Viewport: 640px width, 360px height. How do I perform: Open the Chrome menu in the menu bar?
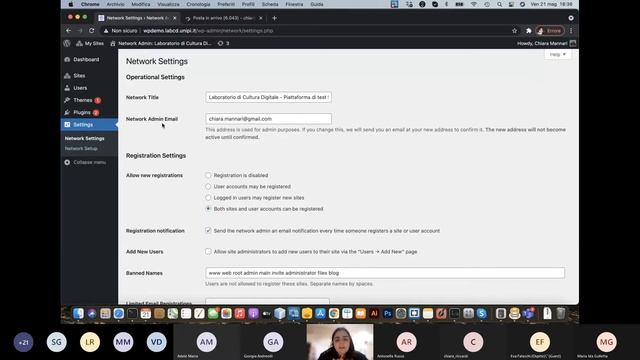pos(90,4)
